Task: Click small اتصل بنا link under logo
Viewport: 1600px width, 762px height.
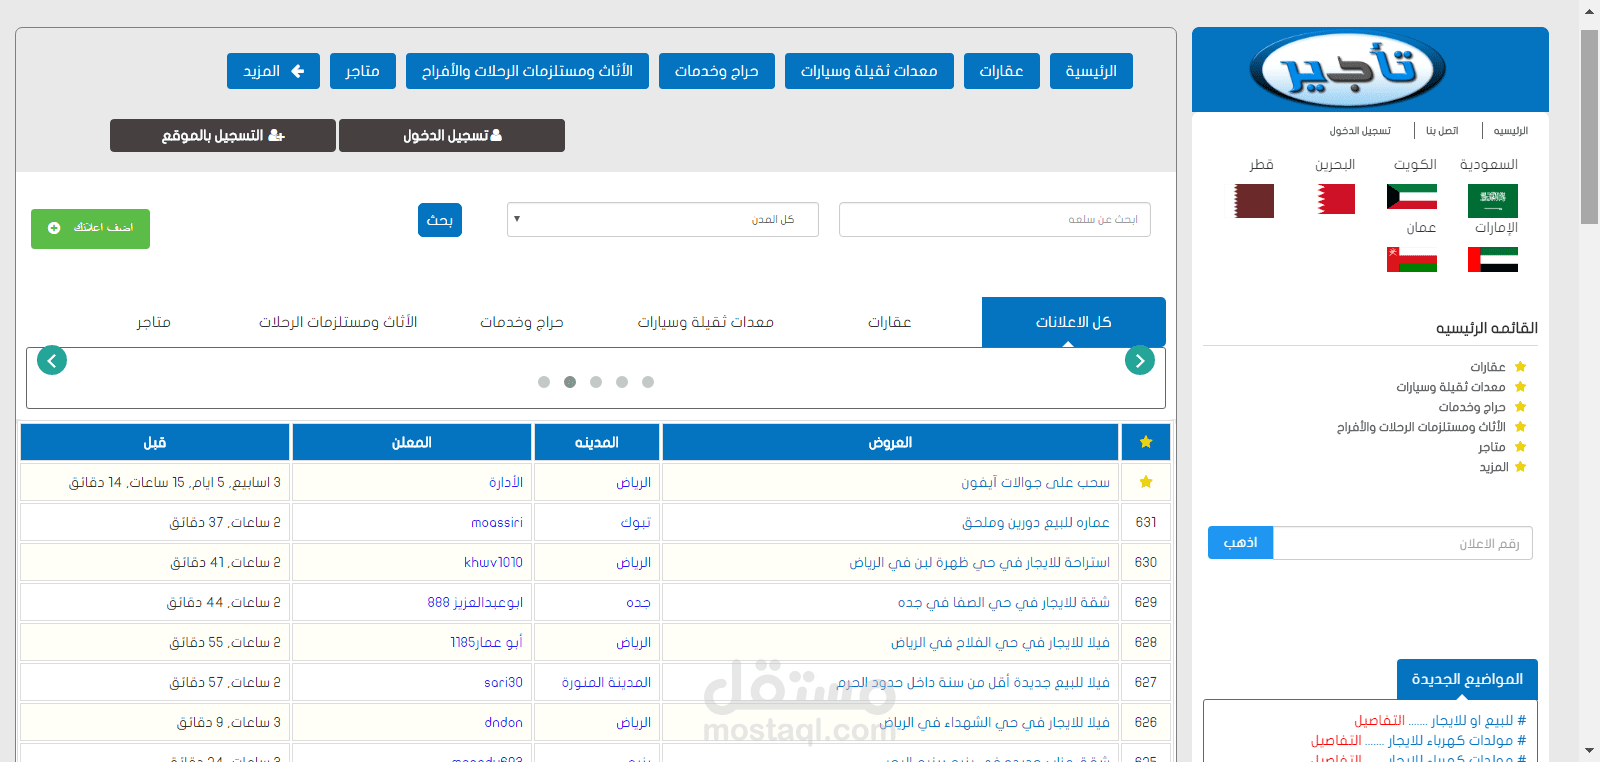Action: pos(1442,131)
